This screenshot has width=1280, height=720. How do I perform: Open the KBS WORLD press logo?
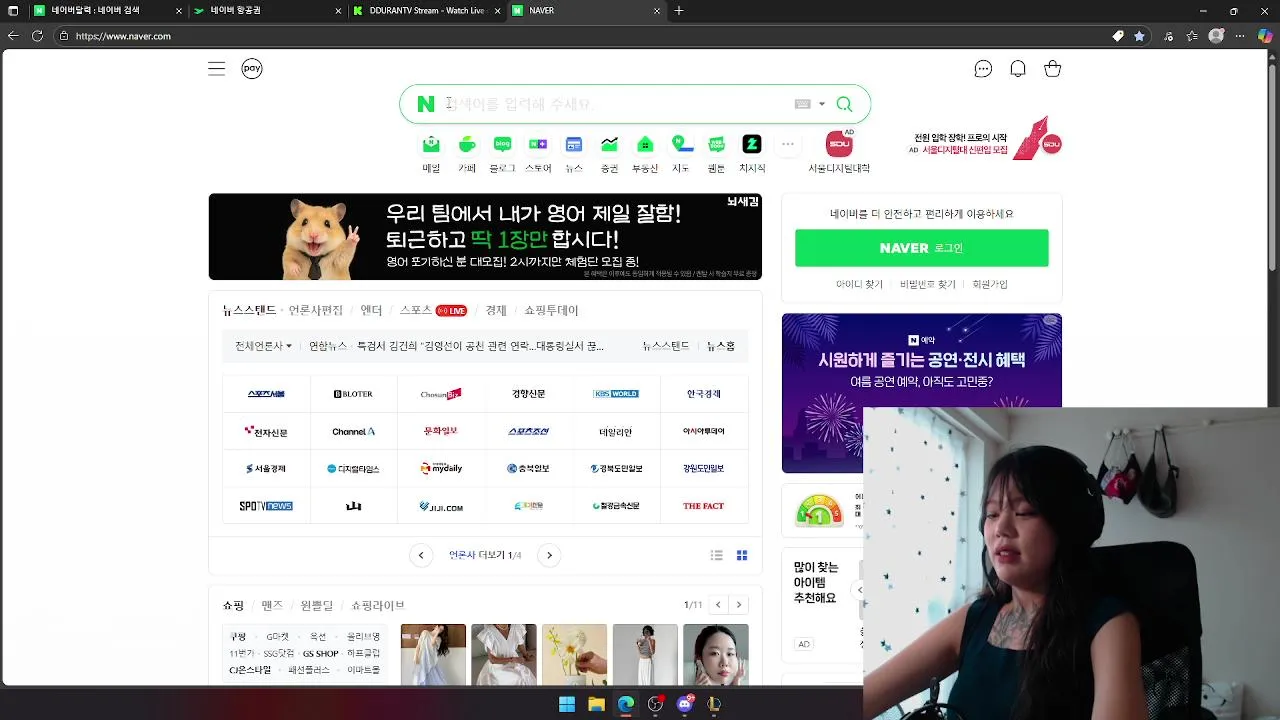click(x=616, y=394)
